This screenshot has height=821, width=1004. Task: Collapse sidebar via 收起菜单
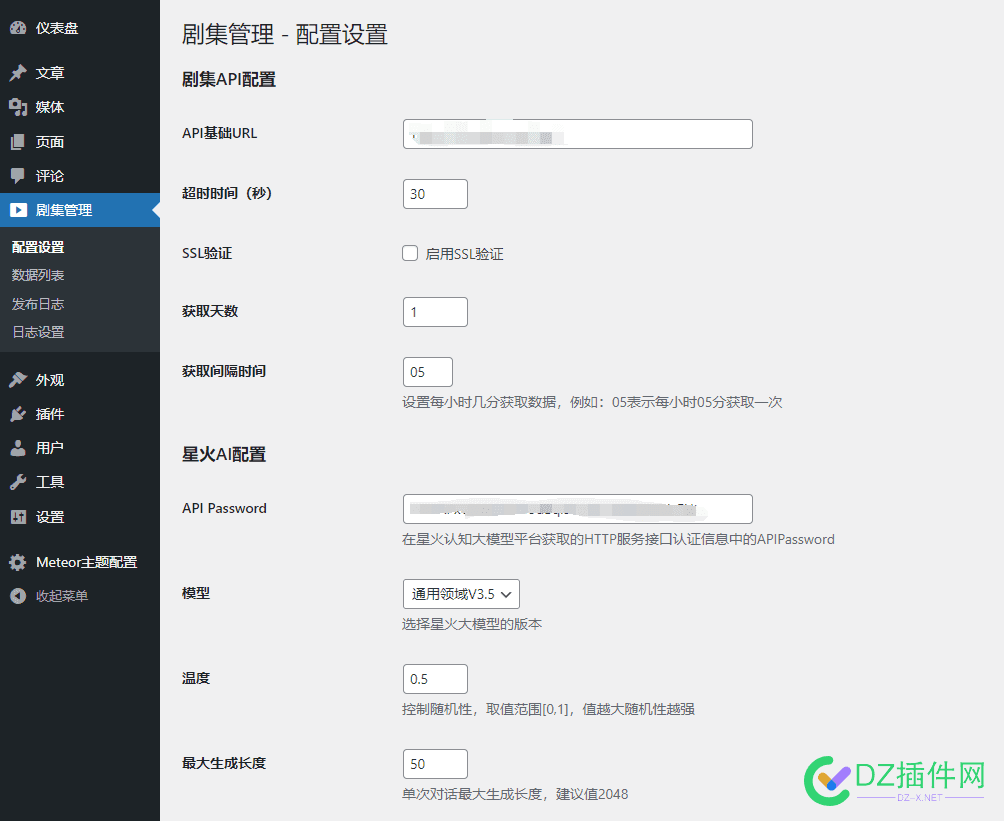79,596
